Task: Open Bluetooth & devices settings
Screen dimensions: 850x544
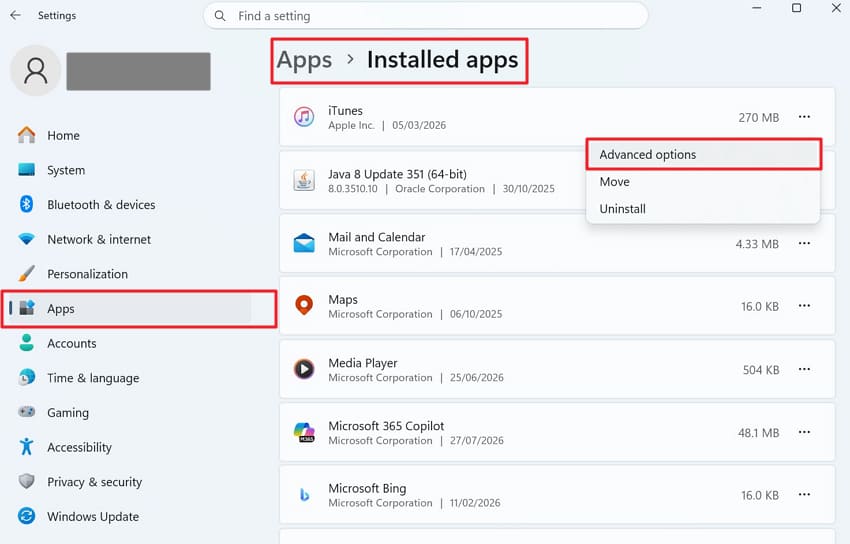Action: point(101,205)
